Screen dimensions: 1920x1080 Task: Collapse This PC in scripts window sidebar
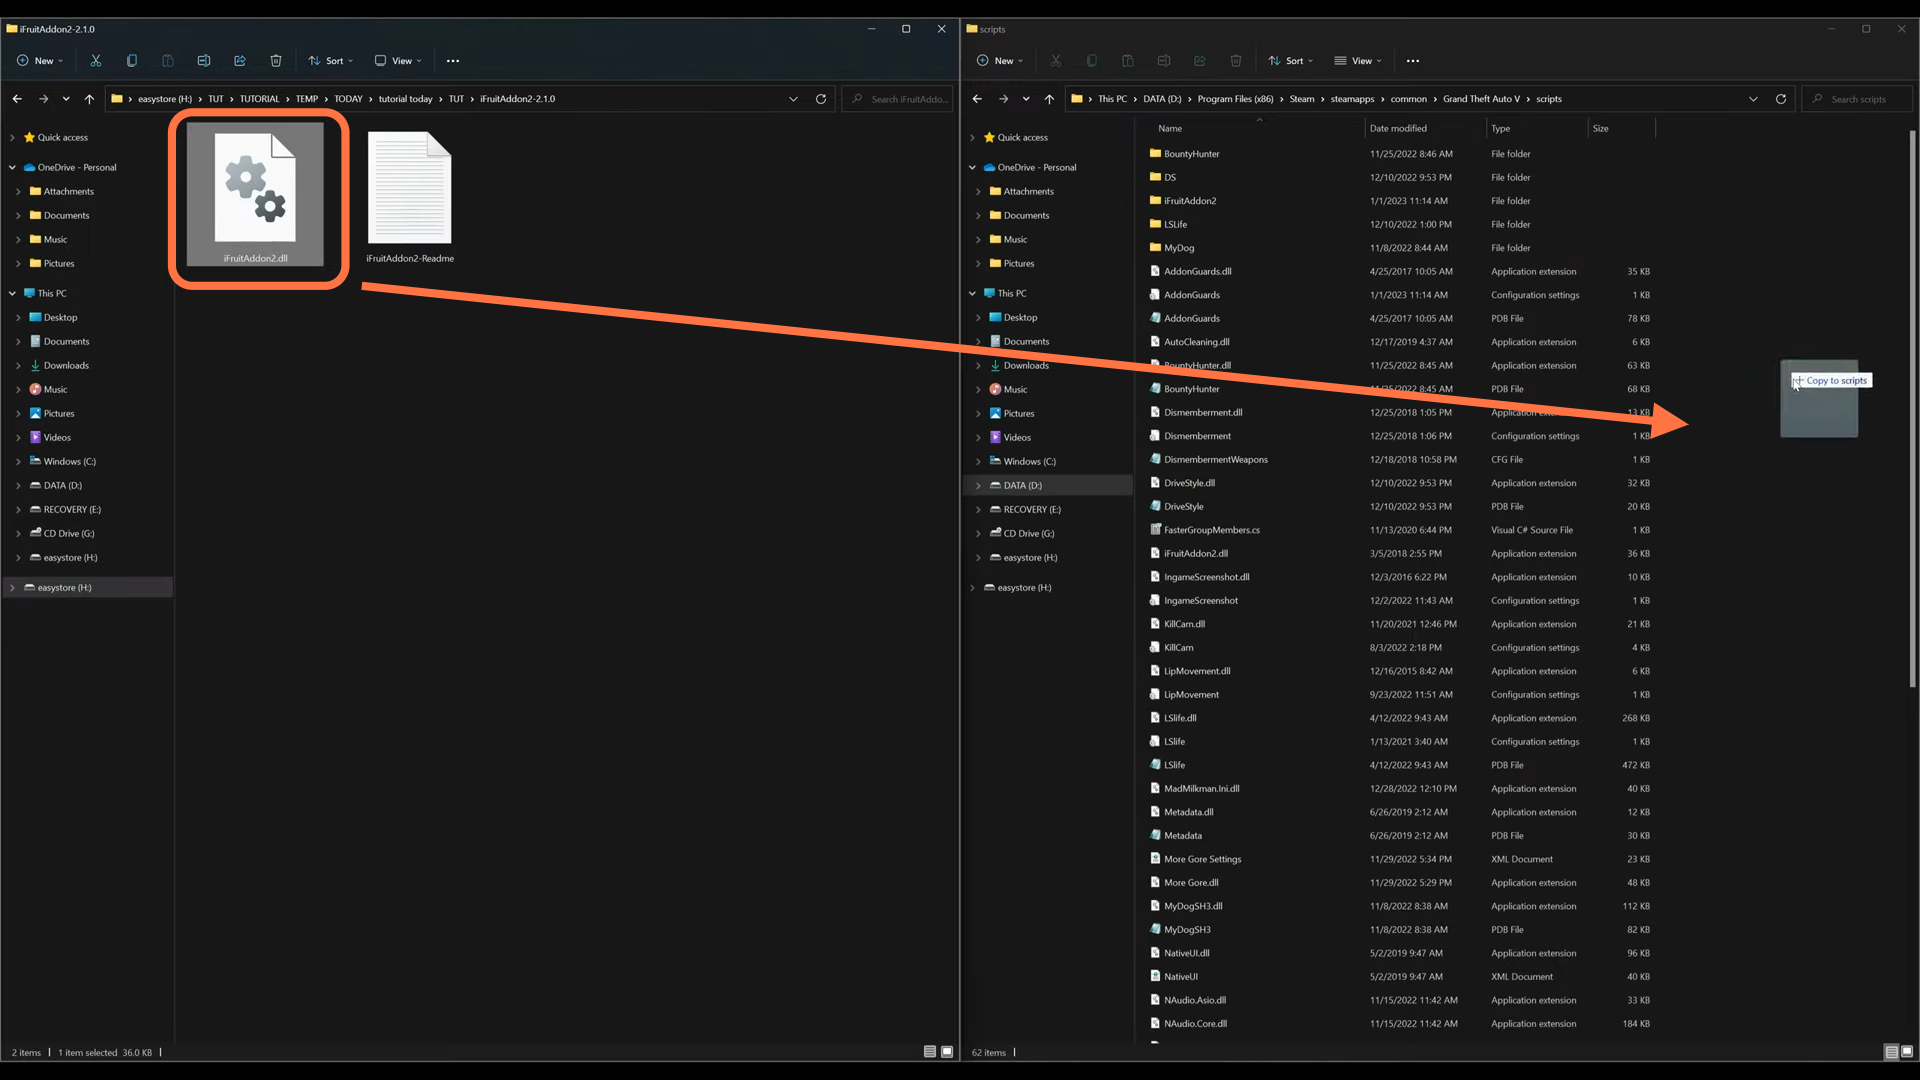[x=972, y=294]
